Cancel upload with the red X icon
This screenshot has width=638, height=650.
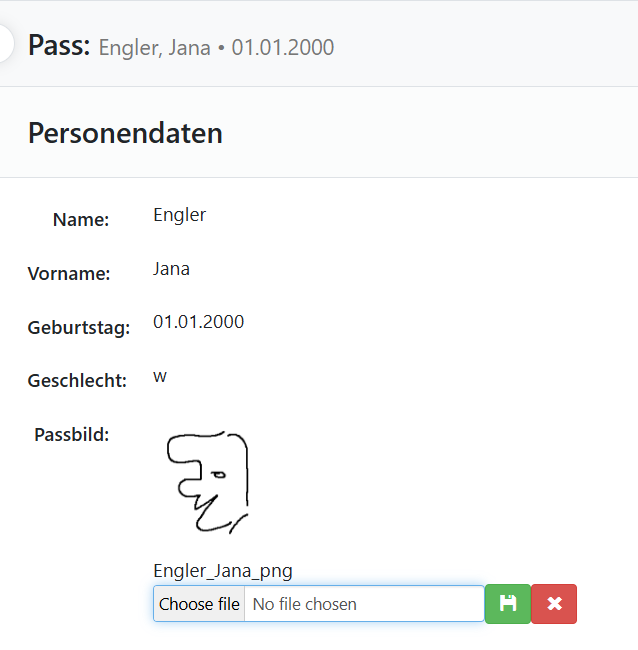[x=554, y=604]
